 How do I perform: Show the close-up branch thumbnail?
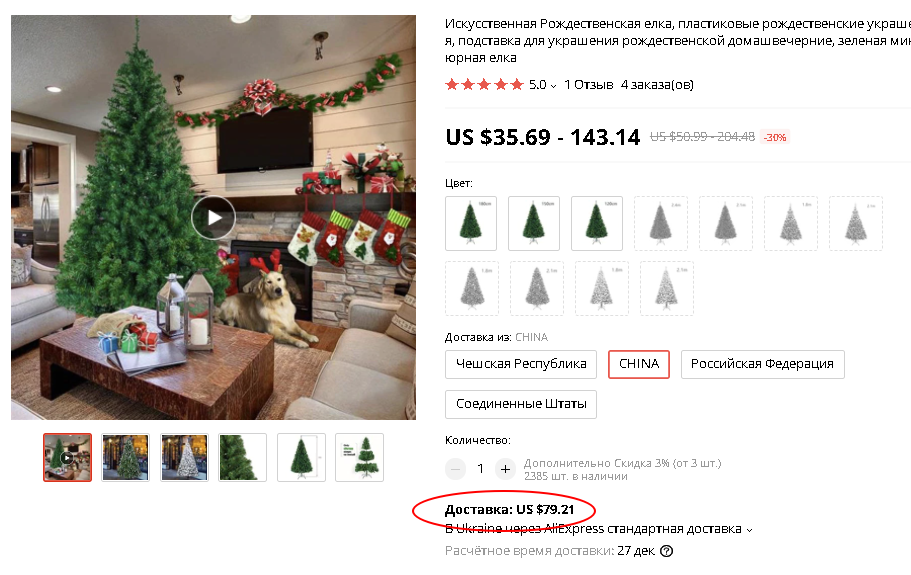[242, 458]
